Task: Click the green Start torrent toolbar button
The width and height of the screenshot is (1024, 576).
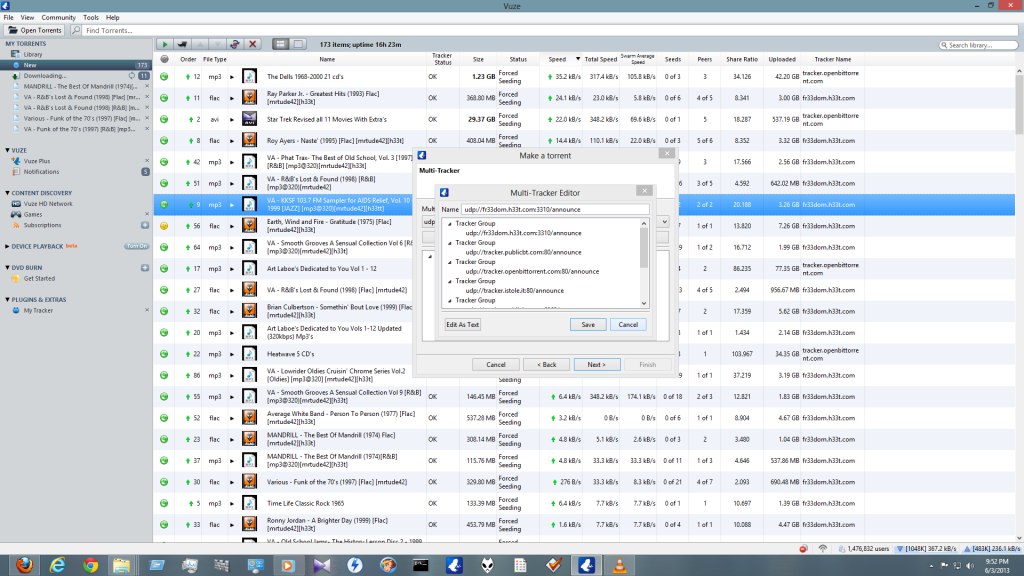Action: tap(165, 44)
